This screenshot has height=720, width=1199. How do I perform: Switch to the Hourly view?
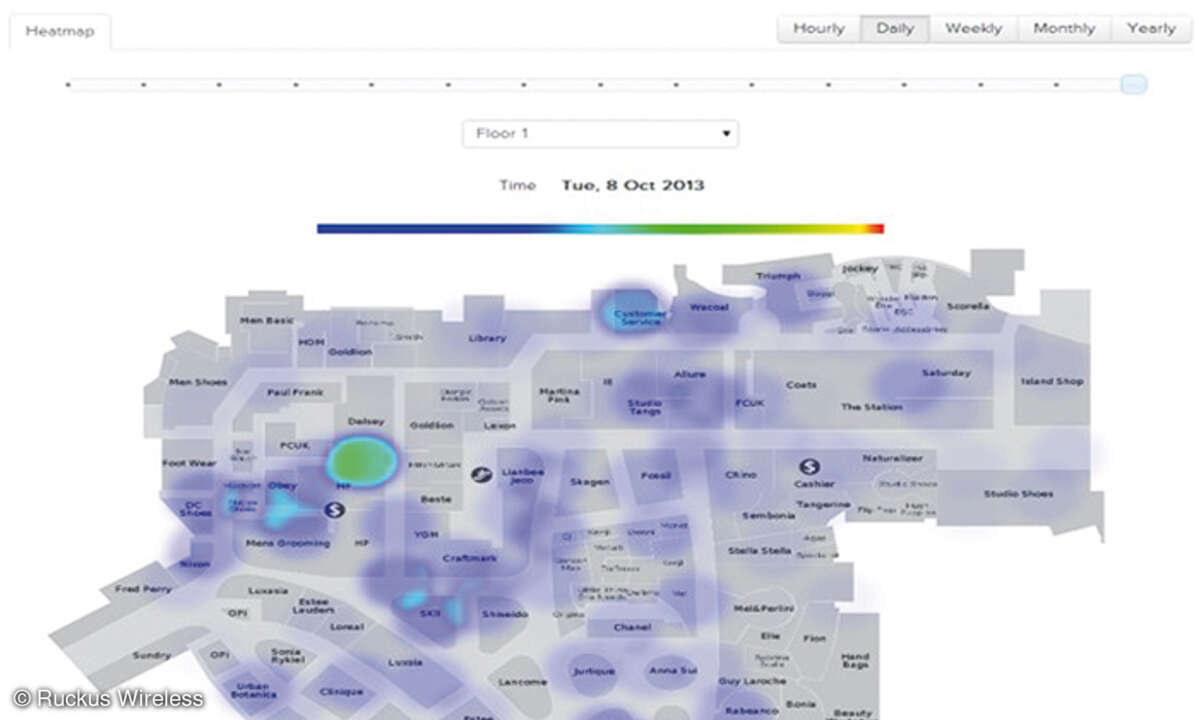819,28
